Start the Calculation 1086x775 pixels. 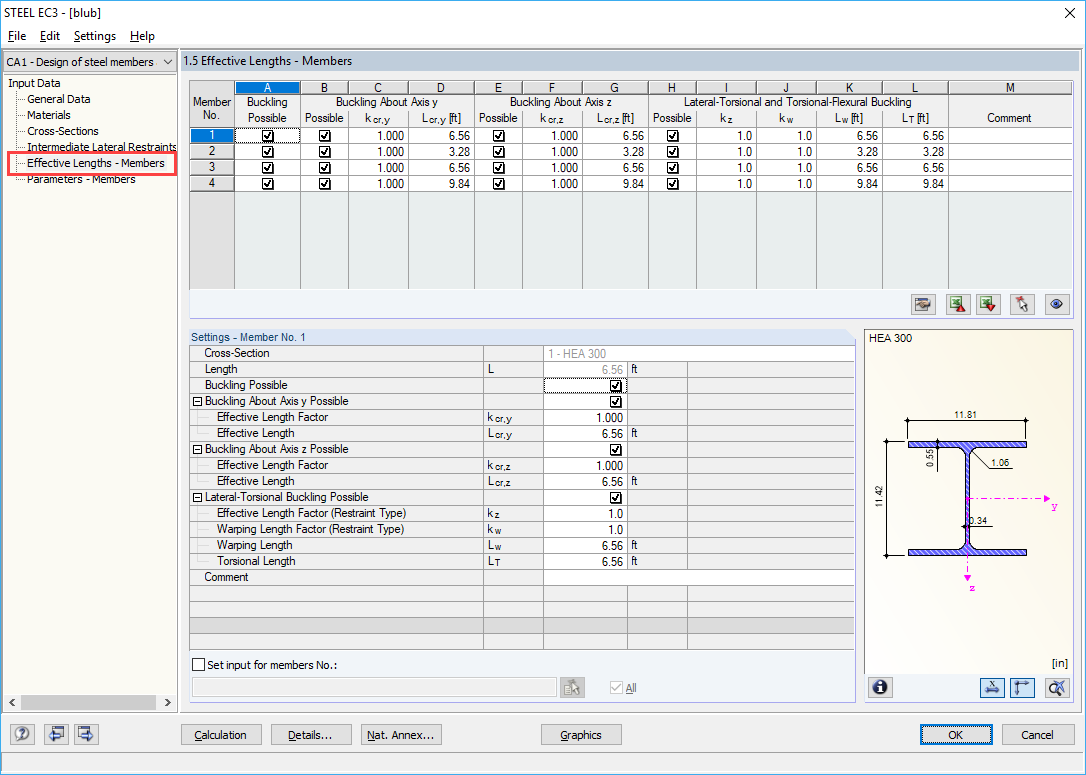[221, 734]
